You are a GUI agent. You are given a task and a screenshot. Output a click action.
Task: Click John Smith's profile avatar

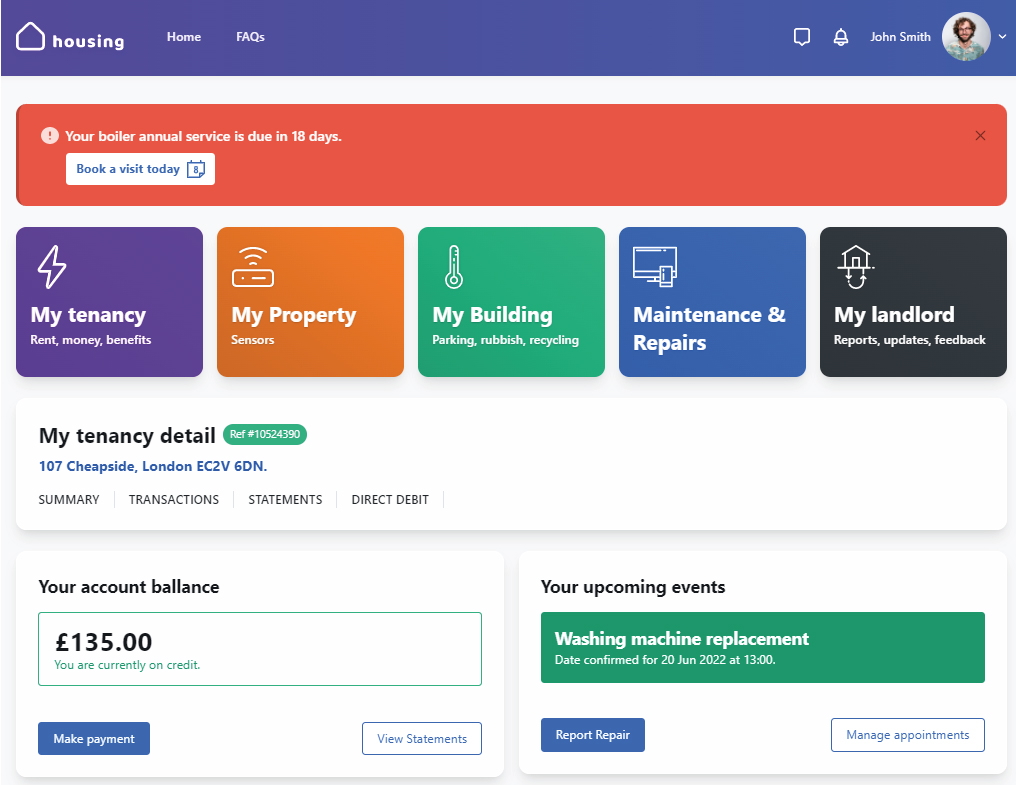pos(966,37)
